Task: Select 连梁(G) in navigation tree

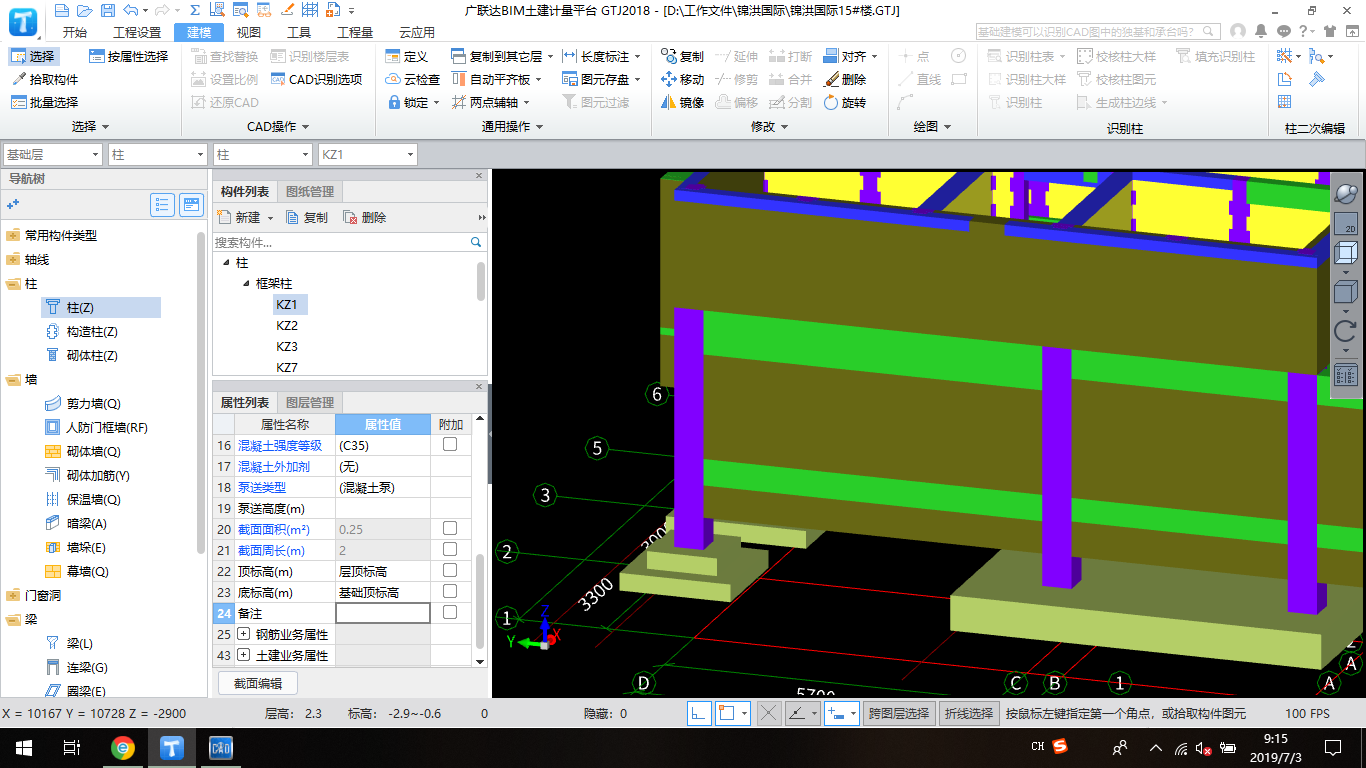Action: pos(76,667)
